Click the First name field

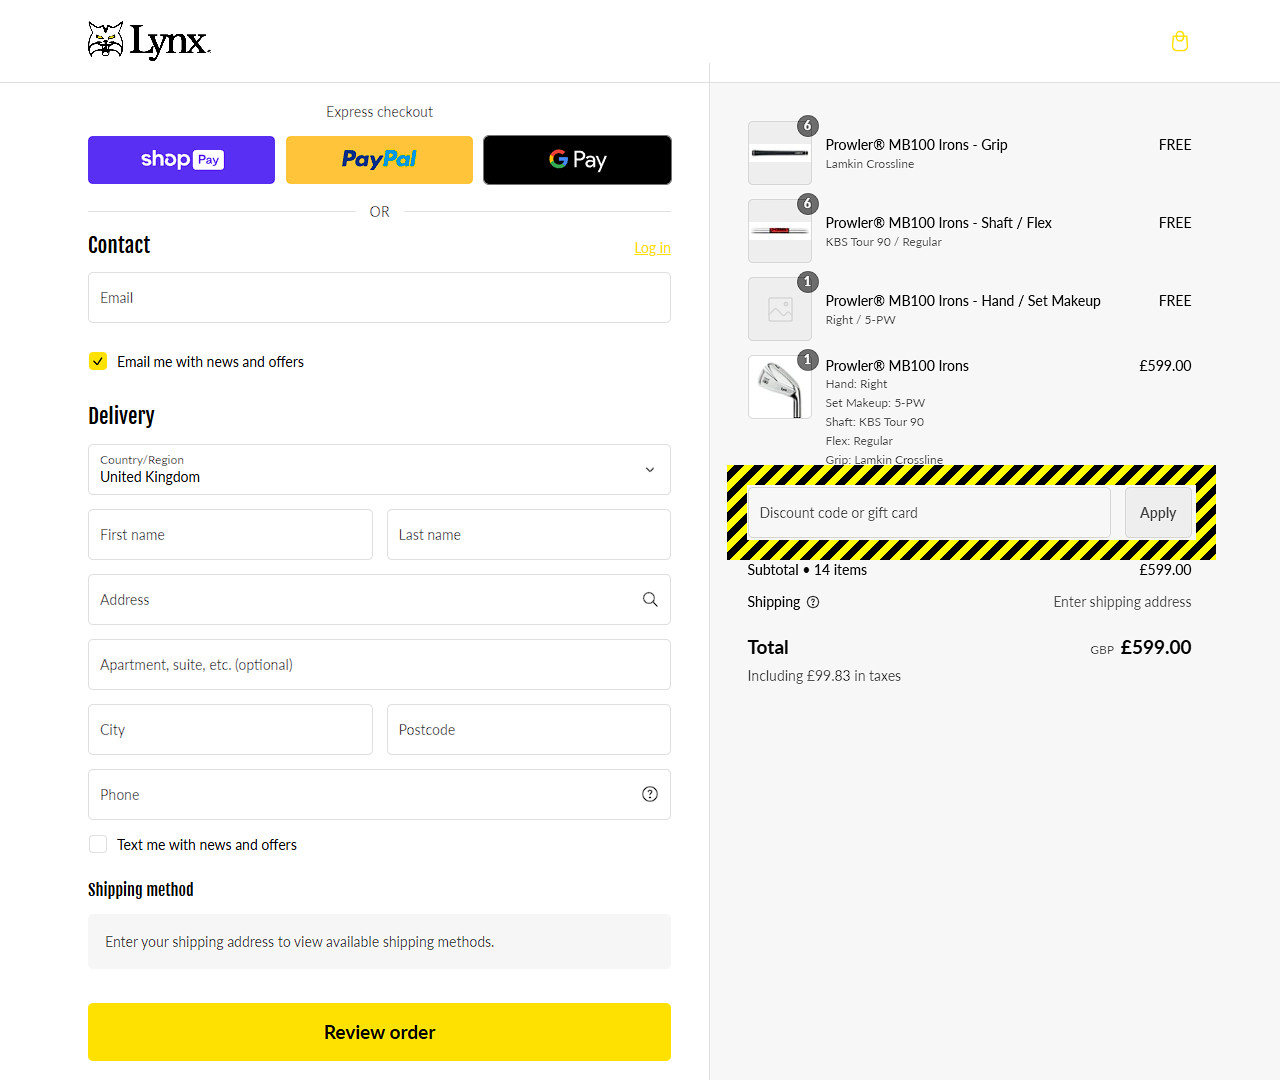tap(230, 535)
